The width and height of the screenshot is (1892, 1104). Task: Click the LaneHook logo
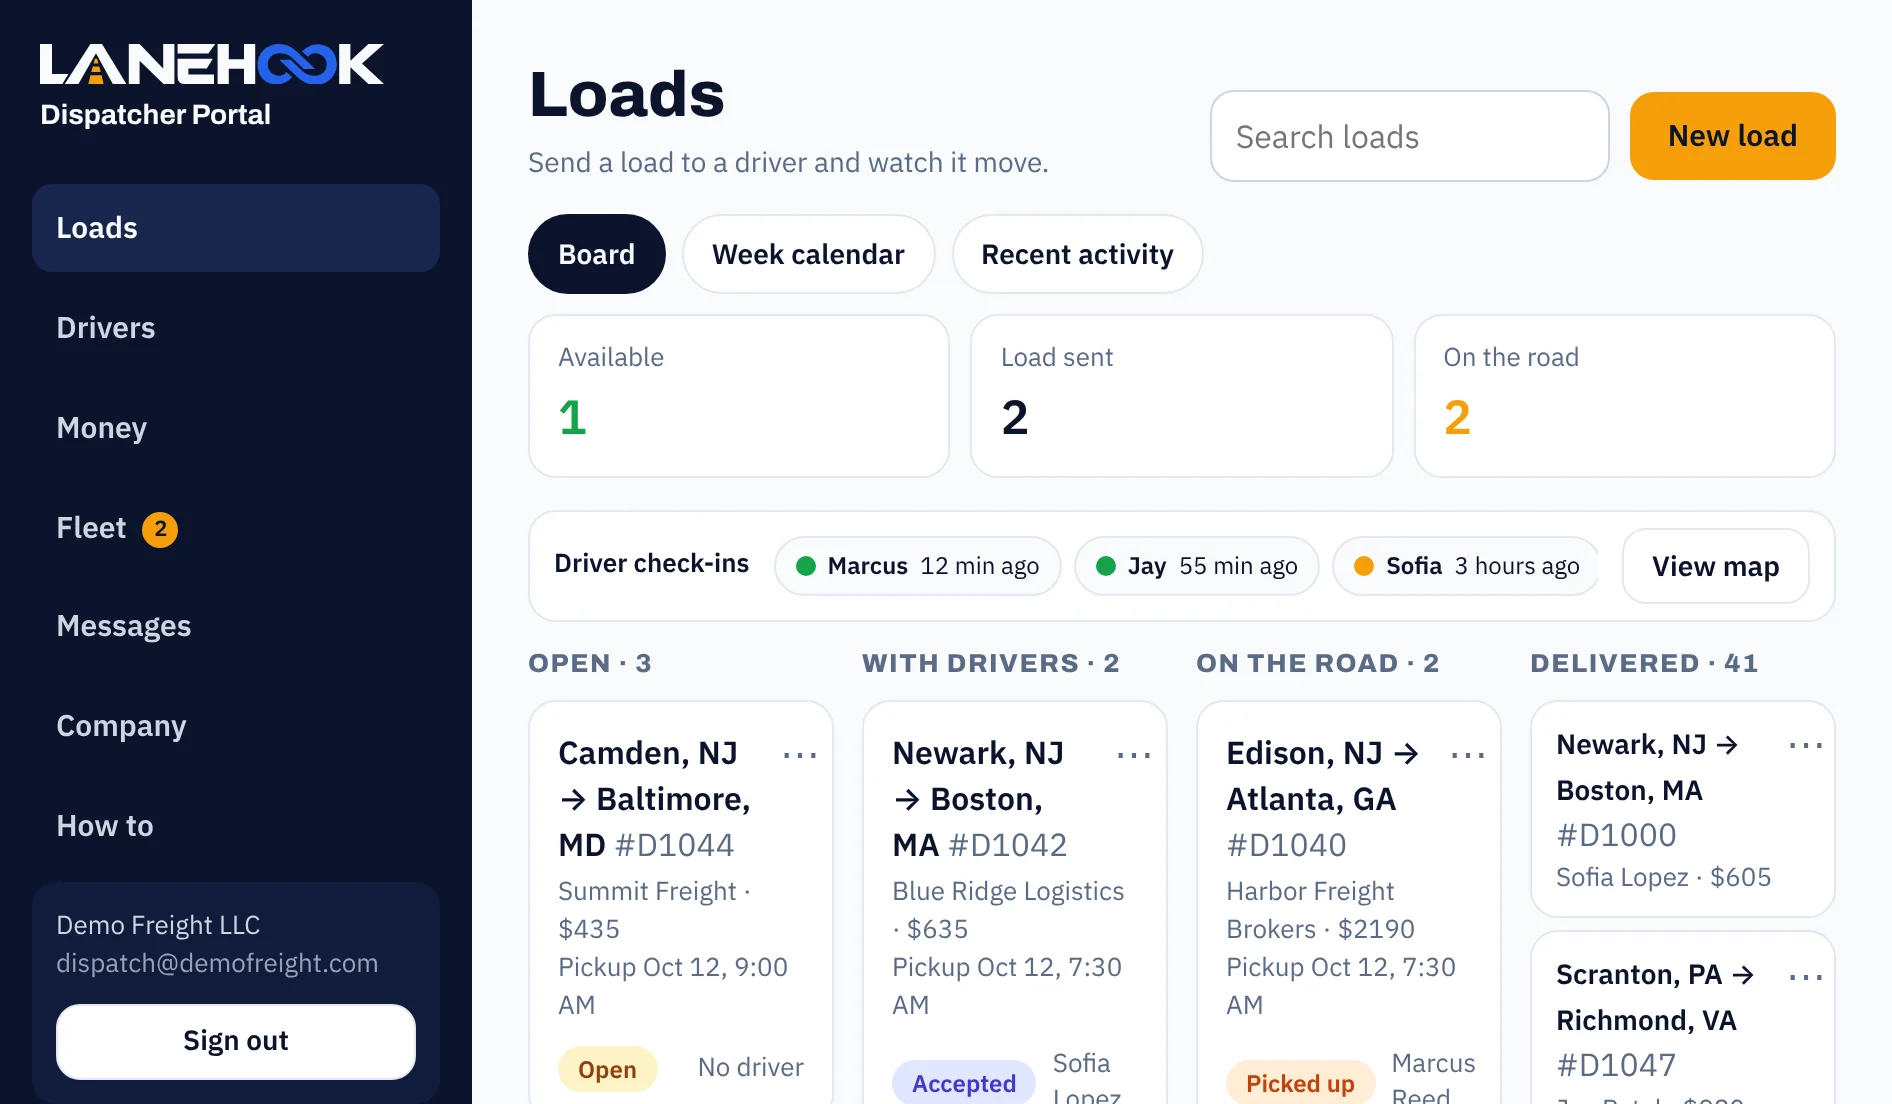[x=211, y=64]
